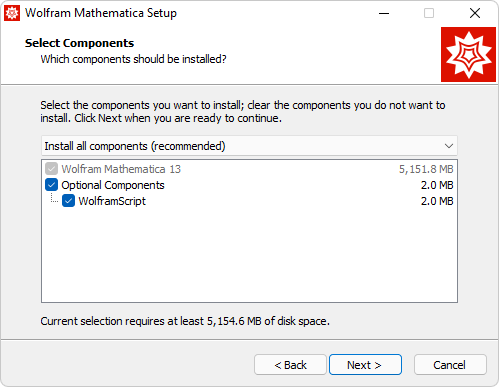Select the Optional Components row label
The height and width of the screenshot is (387, 499).
[x=113, y=185]
